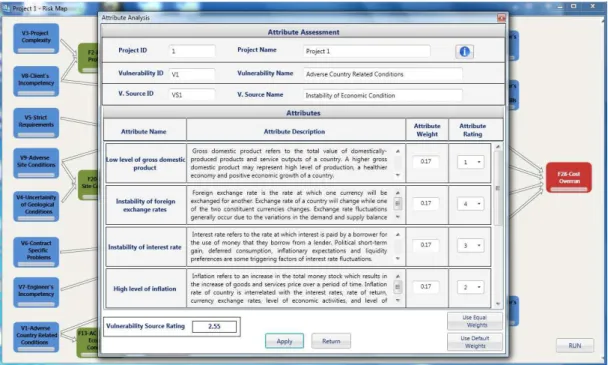Screen dimensions: 608x365
Task: Select V5-Strict Requirements node
Action: [x=36, y=123]
